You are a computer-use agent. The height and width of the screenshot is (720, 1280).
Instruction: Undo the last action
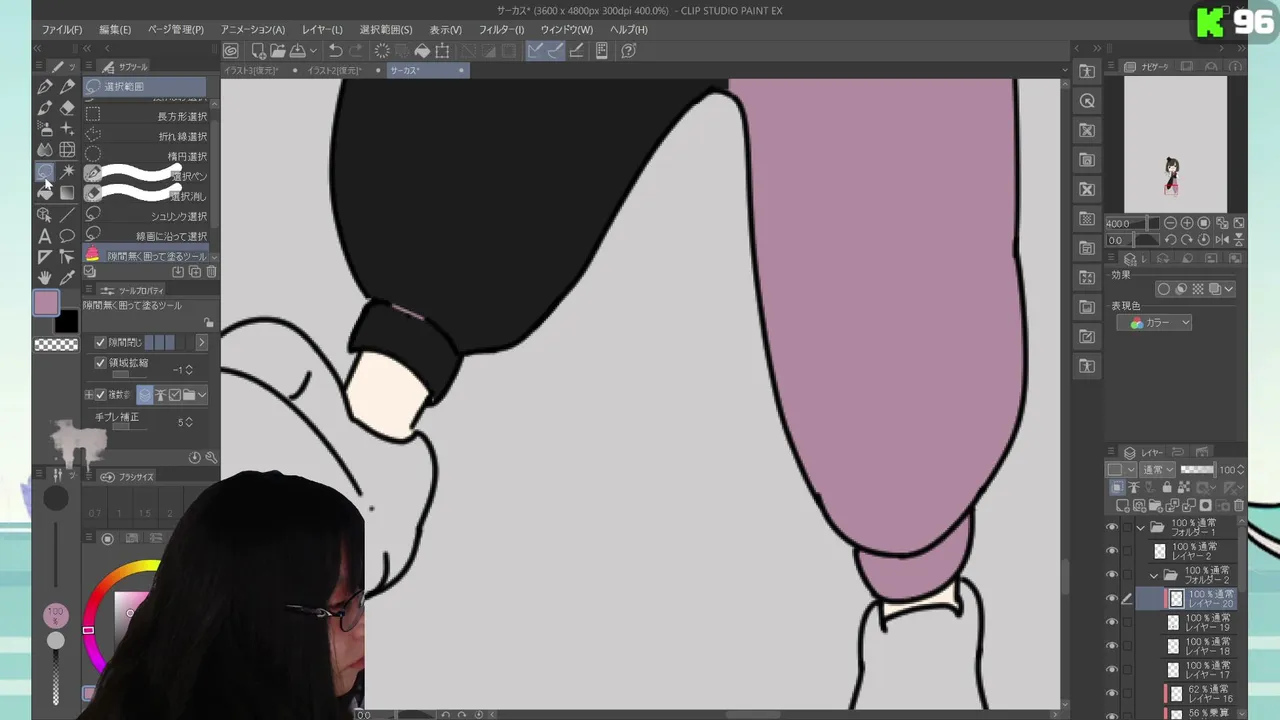(x=336, y=51)
